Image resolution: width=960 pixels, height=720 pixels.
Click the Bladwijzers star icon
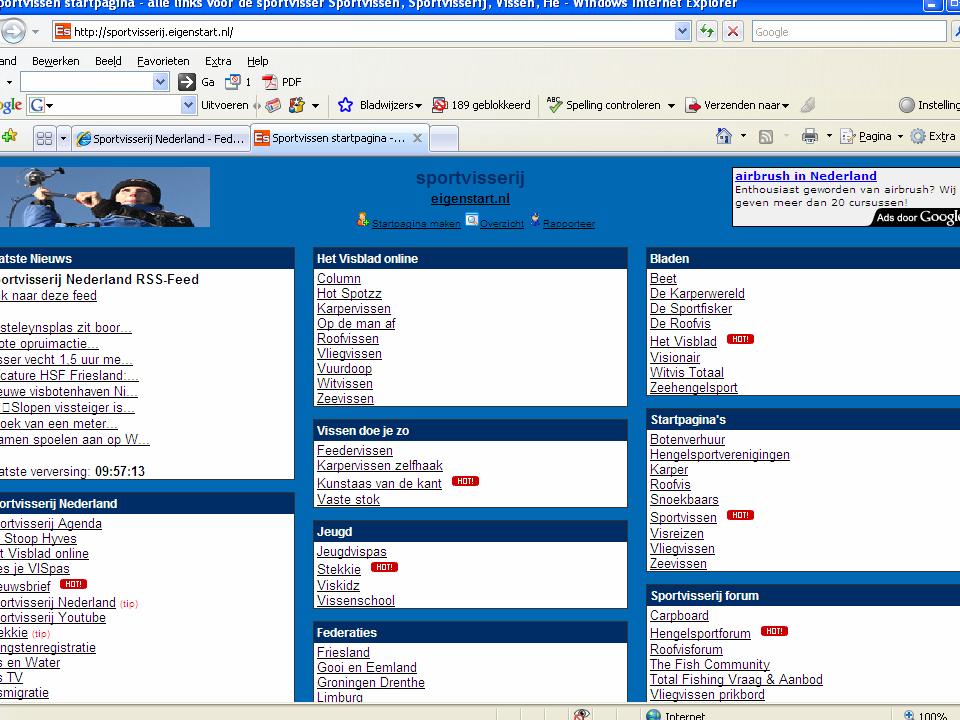(x=346, y=105)
